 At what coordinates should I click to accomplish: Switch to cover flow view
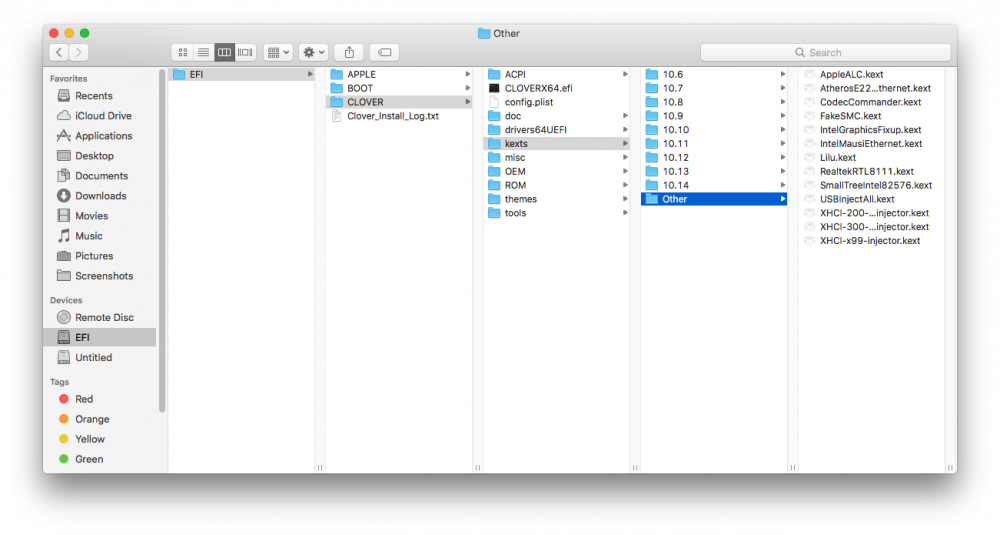click(245, 52)
